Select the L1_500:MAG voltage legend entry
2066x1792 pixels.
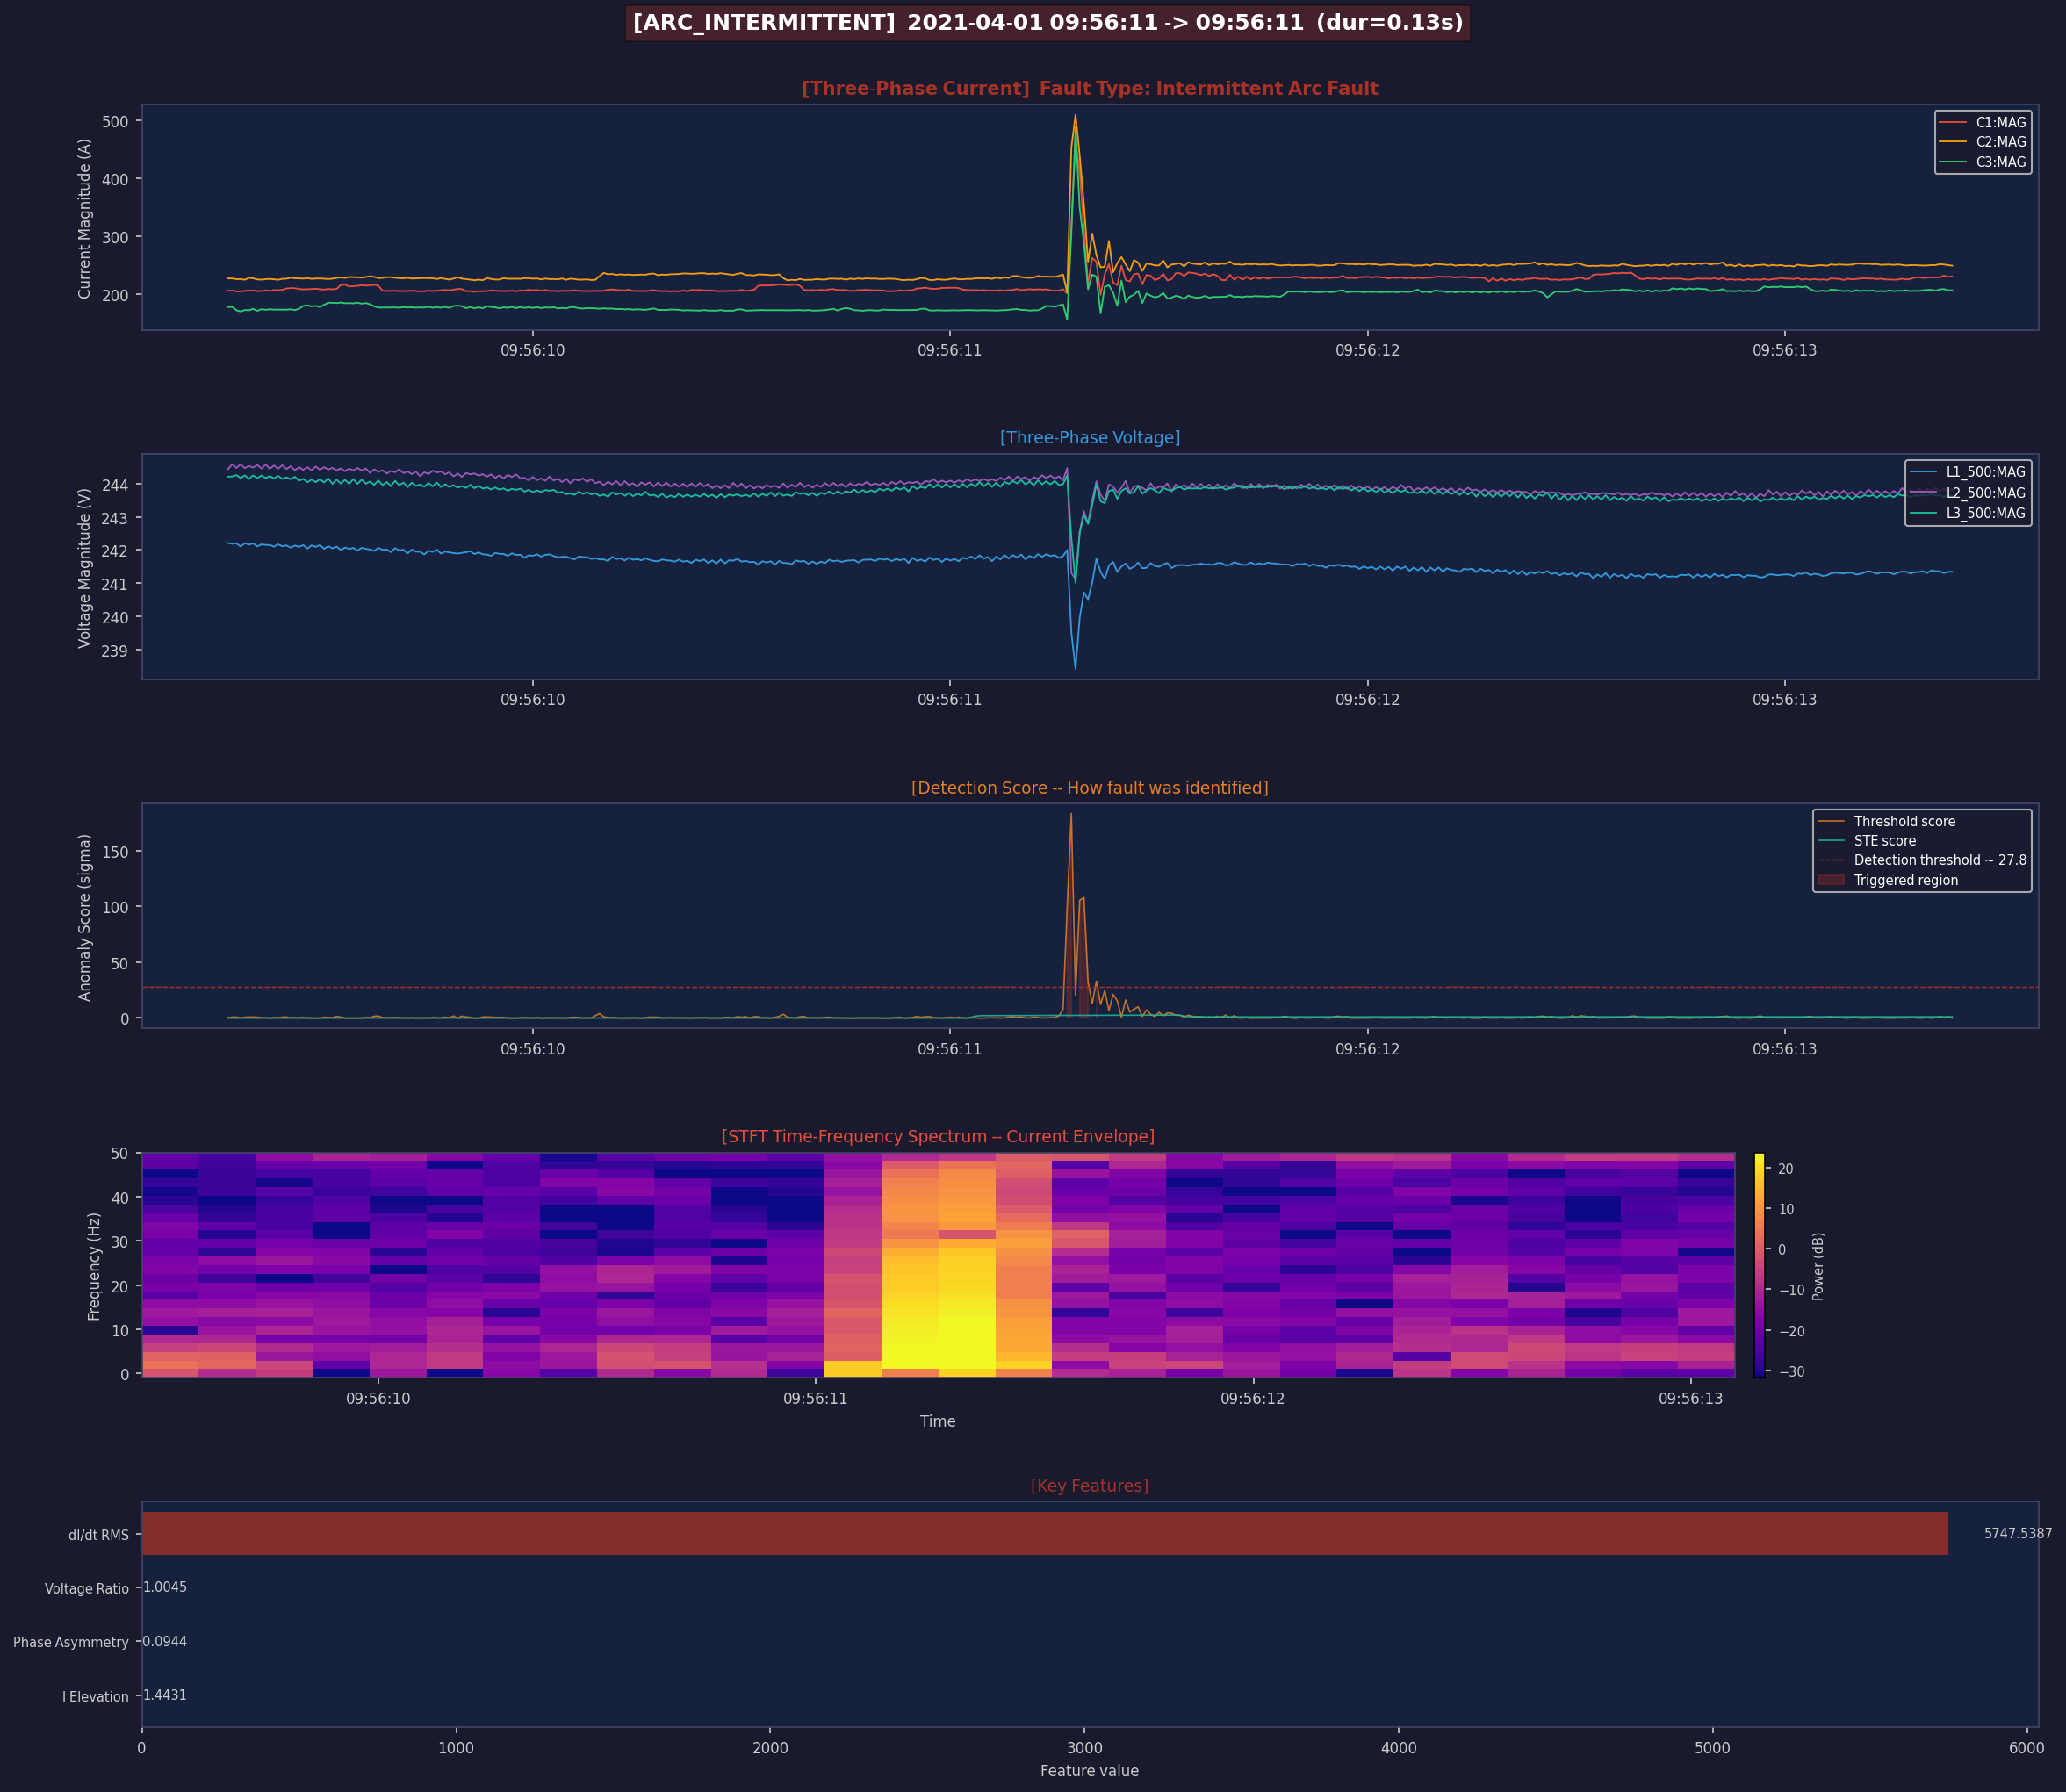point(1967,472)
